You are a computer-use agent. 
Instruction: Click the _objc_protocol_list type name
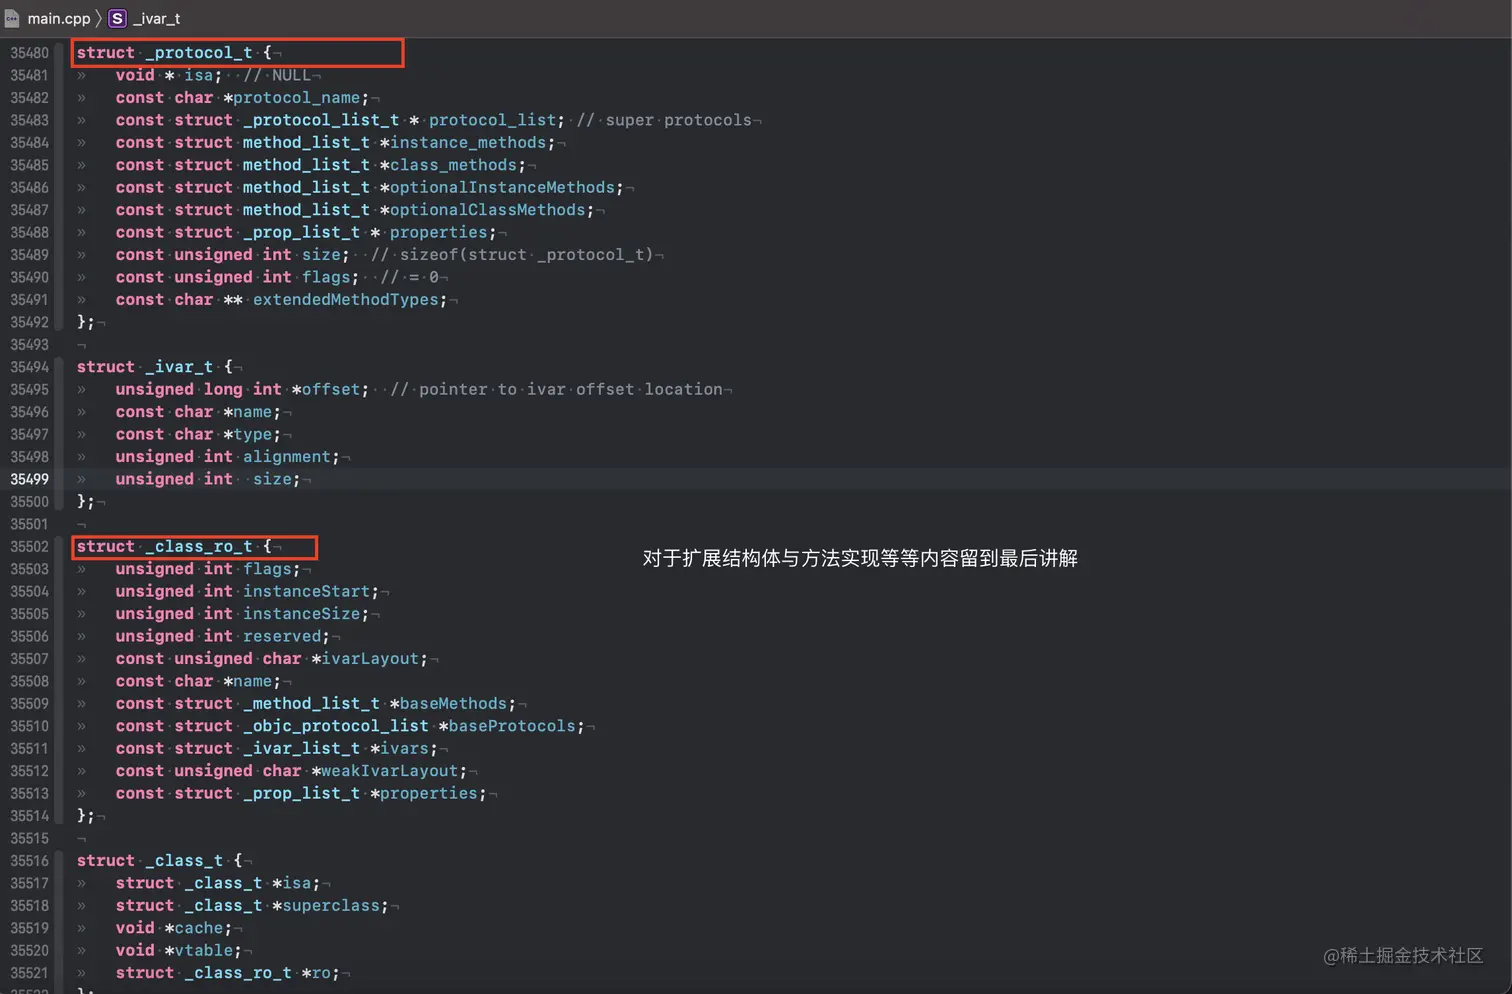335,726
